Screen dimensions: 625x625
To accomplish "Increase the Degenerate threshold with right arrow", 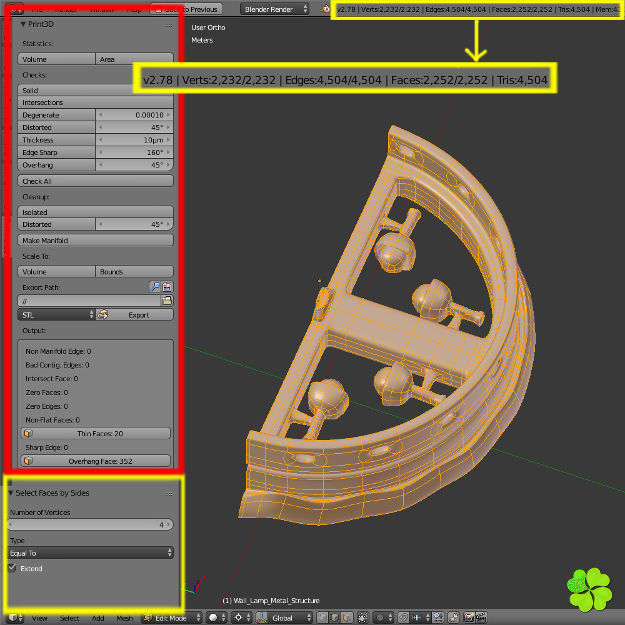I will pyautogui.click(x=169, y=115).
